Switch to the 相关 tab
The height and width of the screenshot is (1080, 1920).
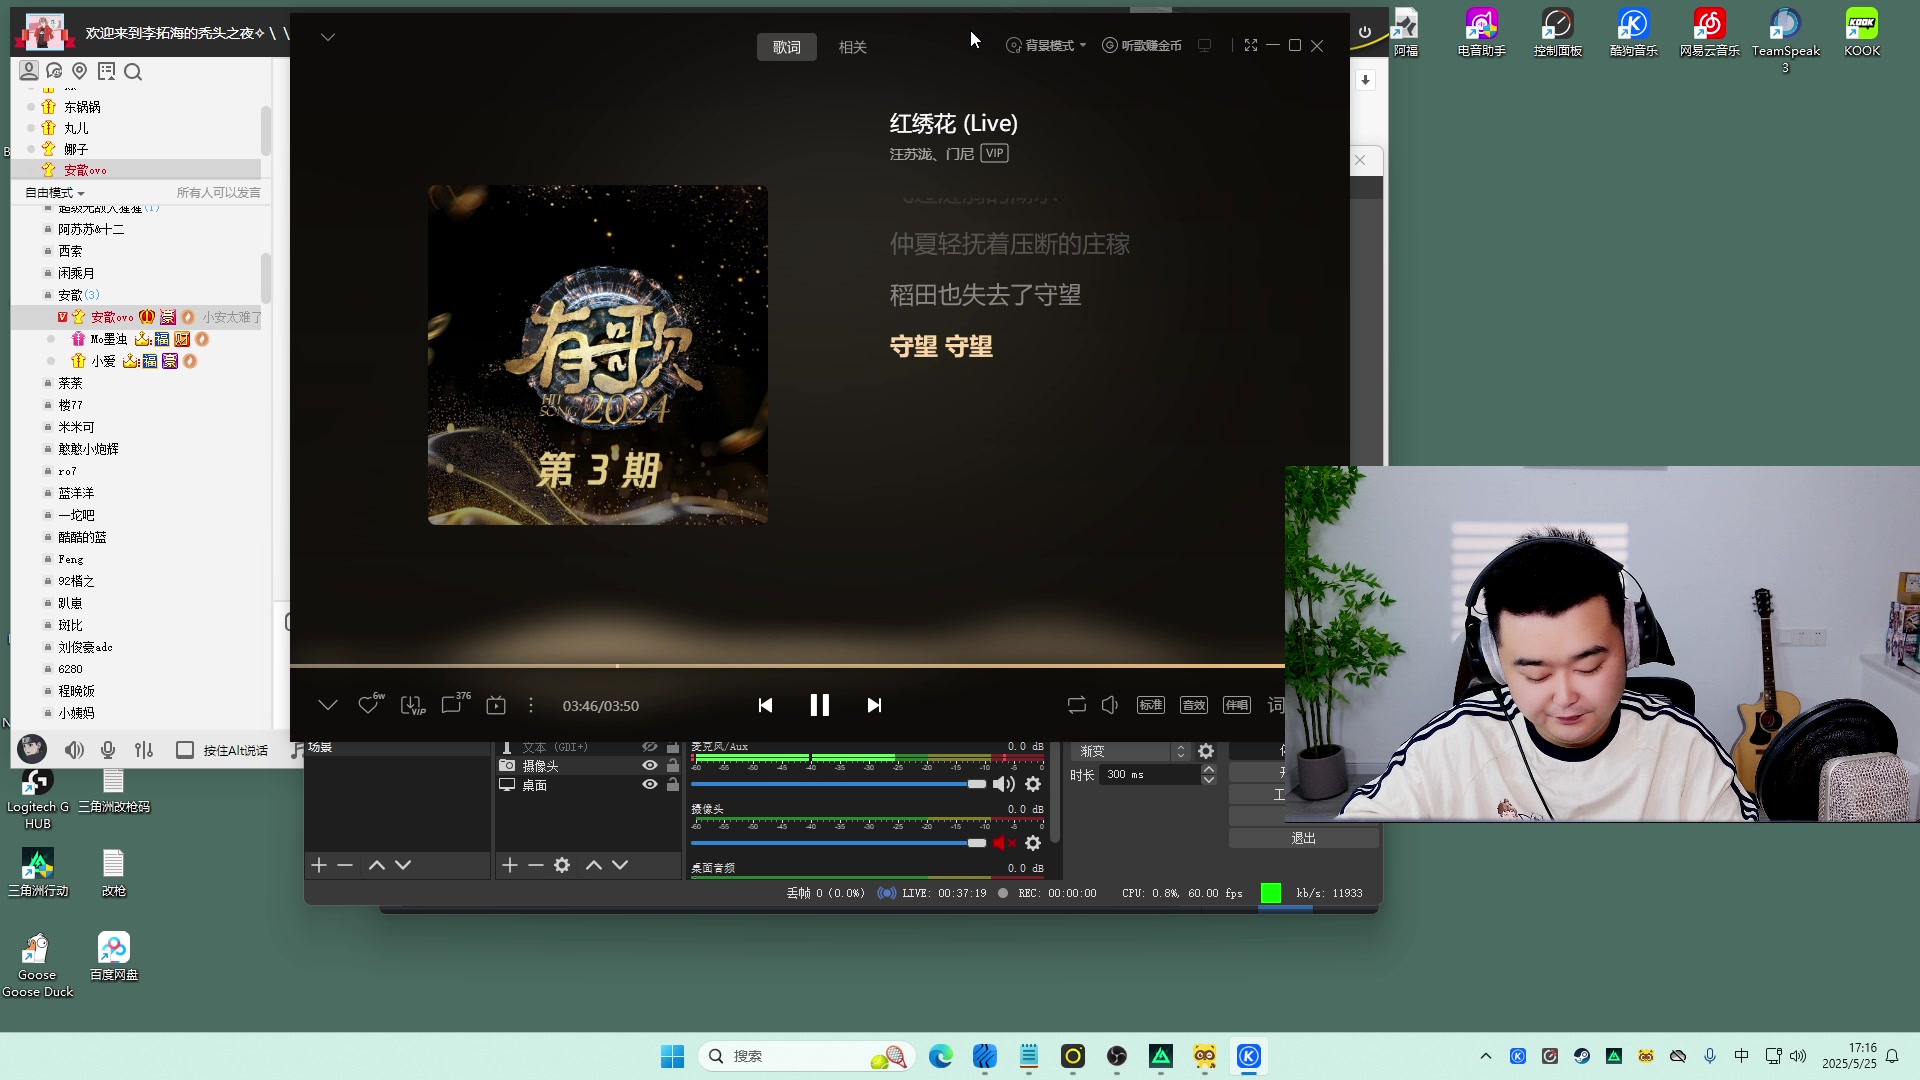tap(852, 47)
